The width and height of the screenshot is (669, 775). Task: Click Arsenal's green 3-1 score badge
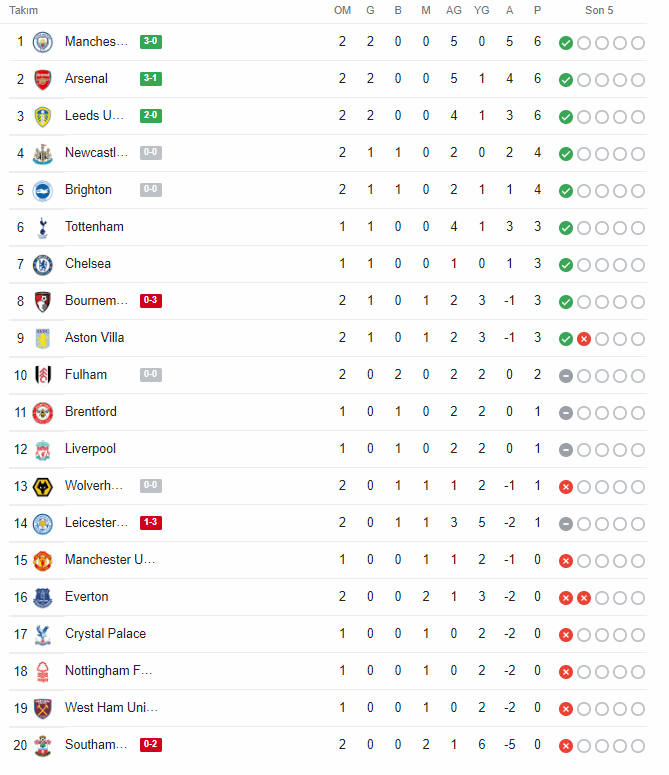coord(151,78)
